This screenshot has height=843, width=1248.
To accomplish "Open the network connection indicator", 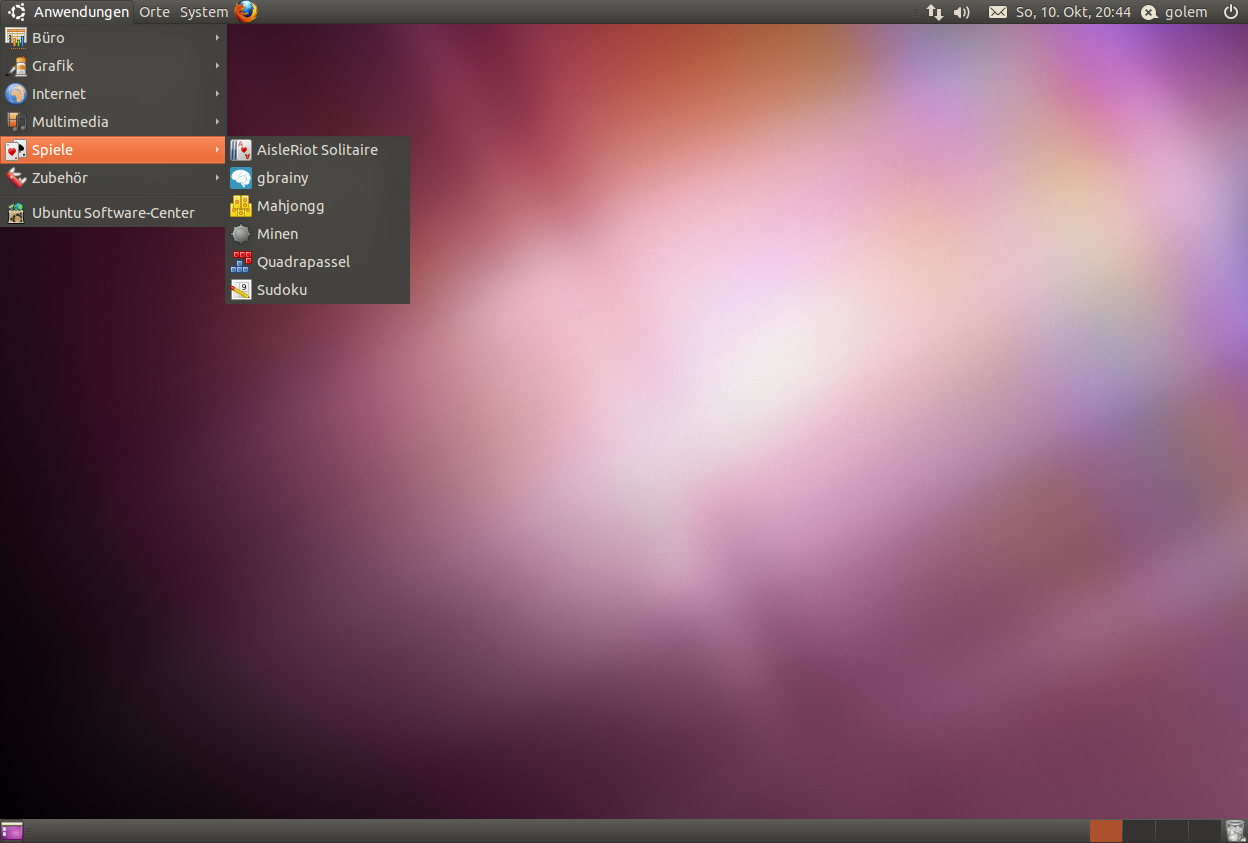I will 935,12.
